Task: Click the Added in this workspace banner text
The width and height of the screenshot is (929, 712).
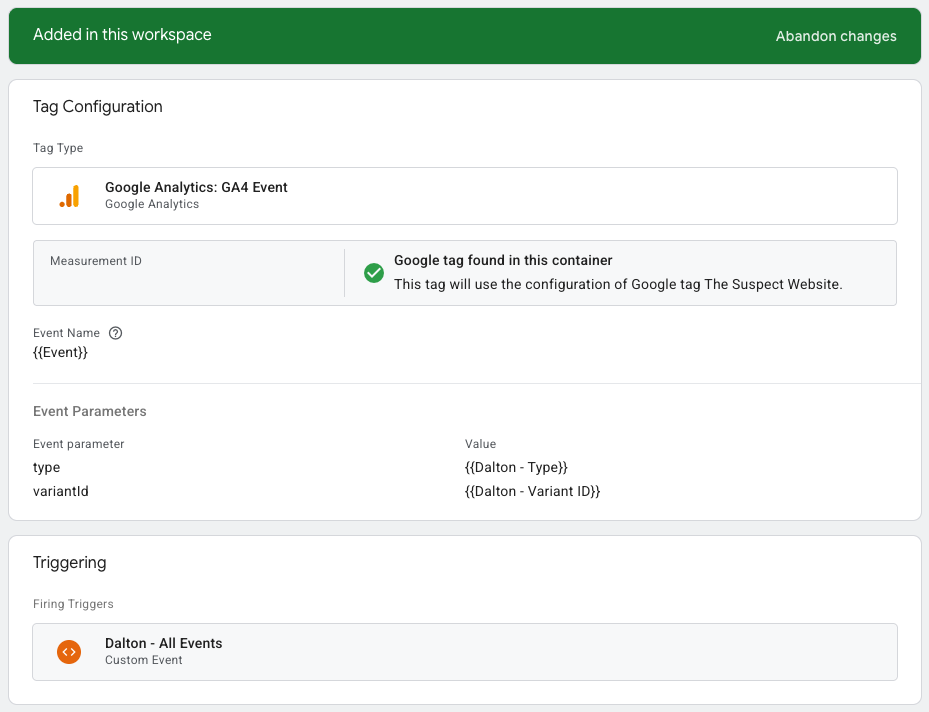Action: [x=122, y=34]
